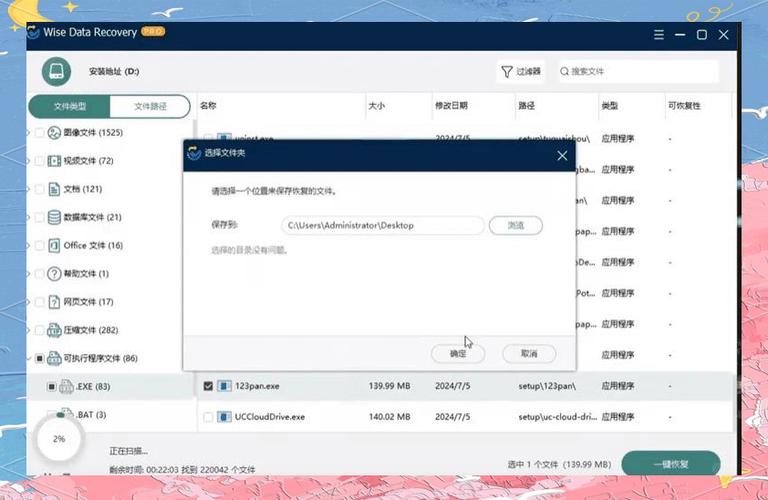The height and width of the screenshot is (500, 768).
Task: Click 取消 in the folder dialog
Action: [529, 354]
